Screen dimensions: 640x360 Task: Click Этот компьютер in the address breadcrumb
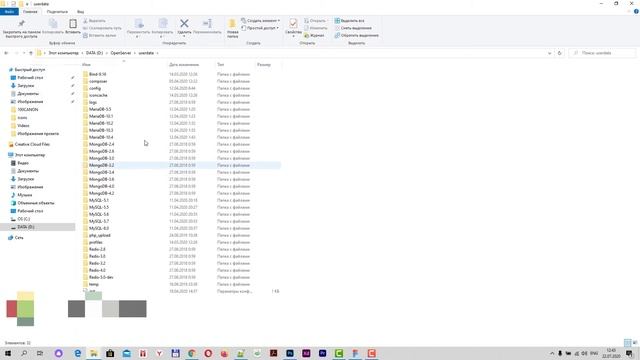(x=63, y=53)
